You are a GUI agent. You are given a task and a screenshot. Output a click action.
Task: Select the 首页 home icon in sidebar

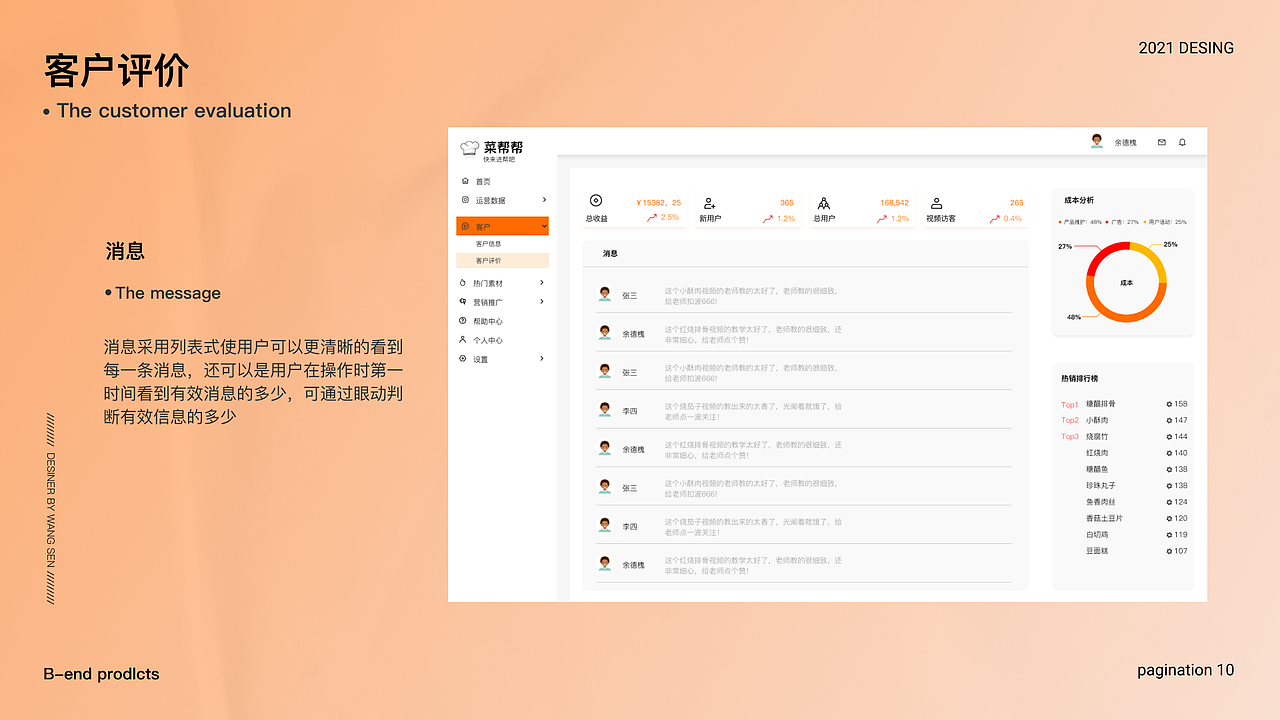coord(463,181)
